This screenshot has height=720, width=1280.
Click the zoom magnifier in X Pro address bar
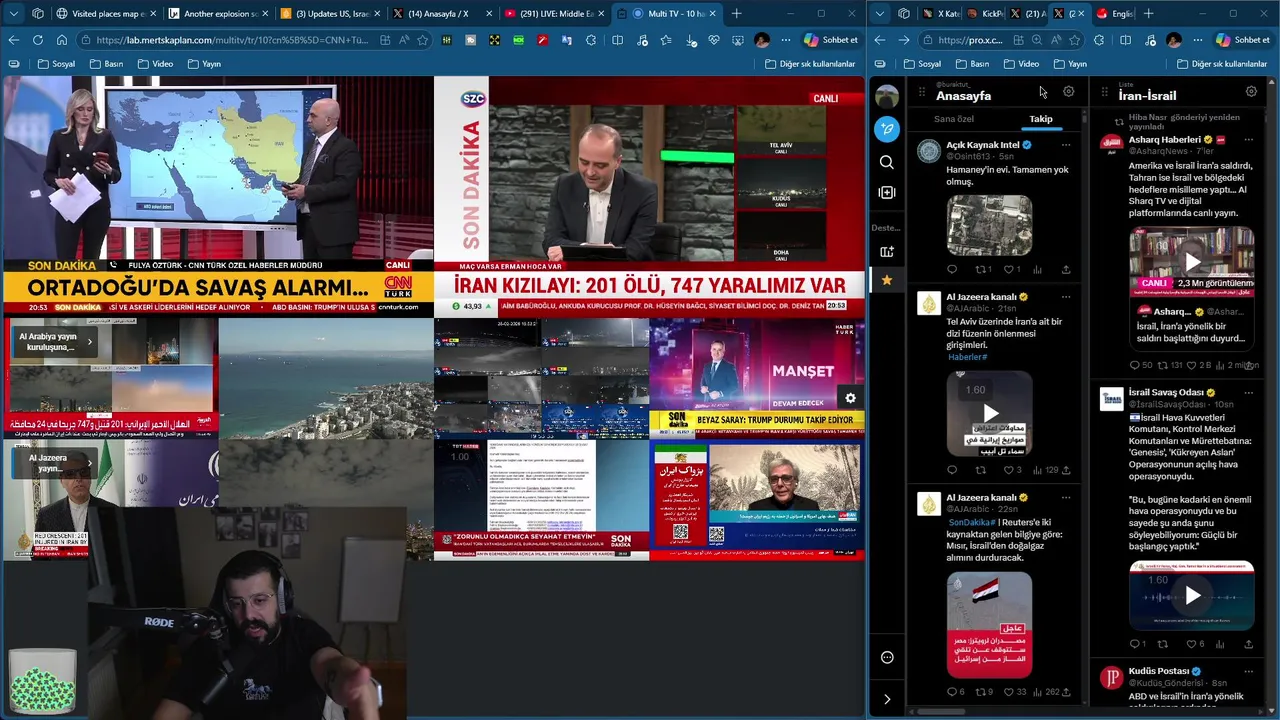[x=1036, y=40]
